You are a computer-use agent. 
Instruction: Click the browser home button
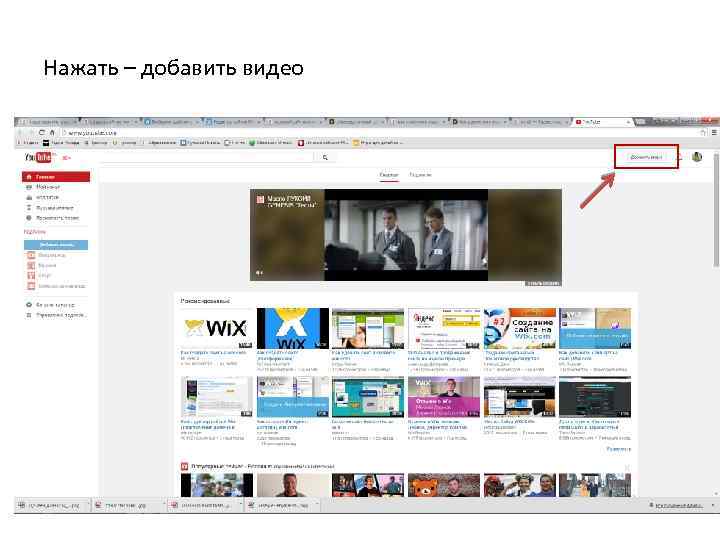pyautogui.click(x=52, y=133)
